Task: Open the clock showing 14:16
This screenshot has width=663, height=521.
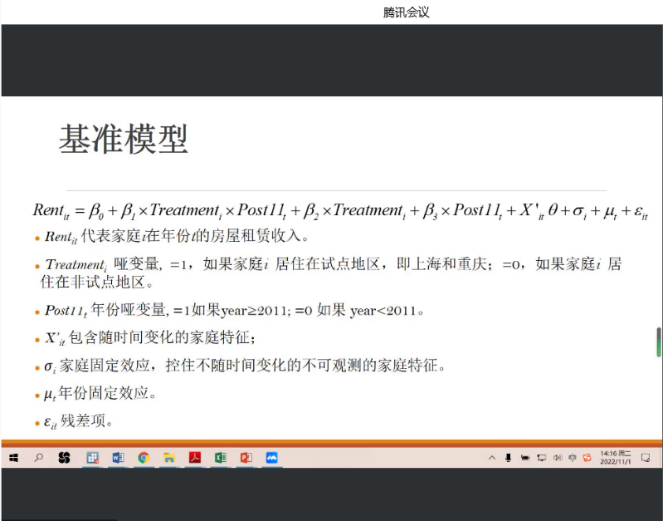Action: pyautogui.click(x=614, y=457)
